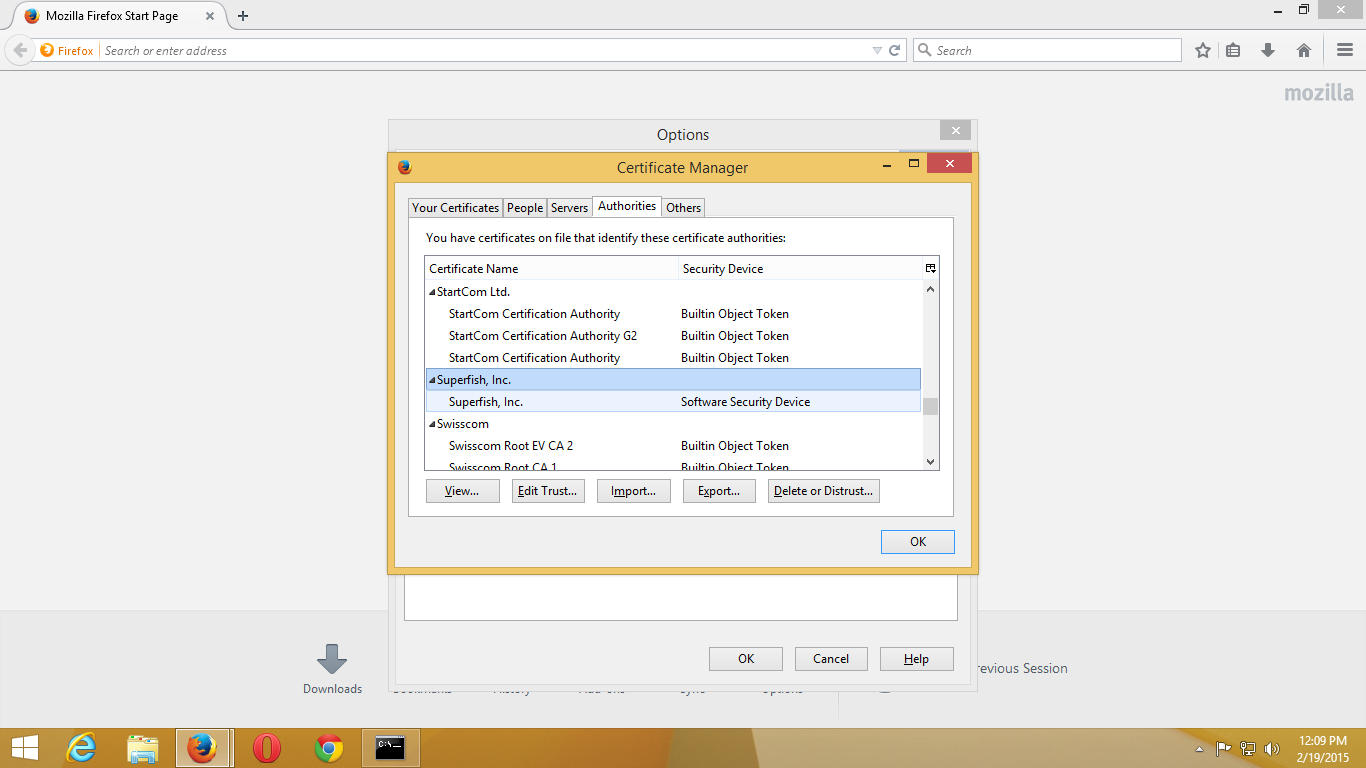This screenshot has height=768, width=1366.
Task: Reload the current page
Action: [x=895, y=50]
